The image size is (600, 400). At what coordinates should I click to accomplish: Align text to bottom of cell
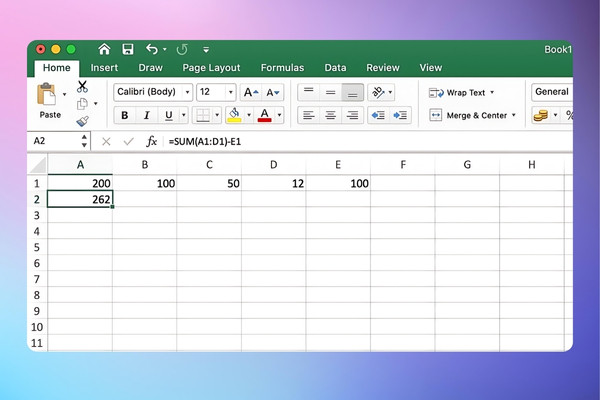(352, 92)
